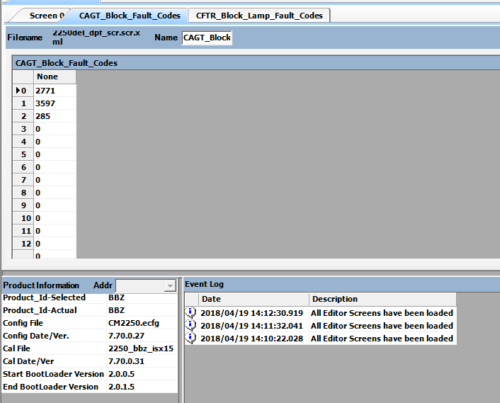500x403 pixels.
Task: Select cell with fault code 3597
Action: 55,103
